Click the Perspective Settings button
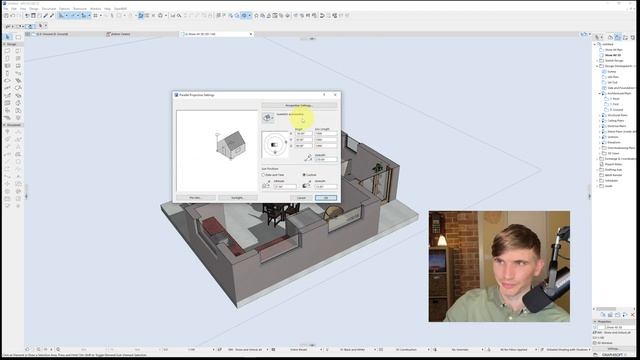This screenshot has height=360, width=640. point(299,106)
